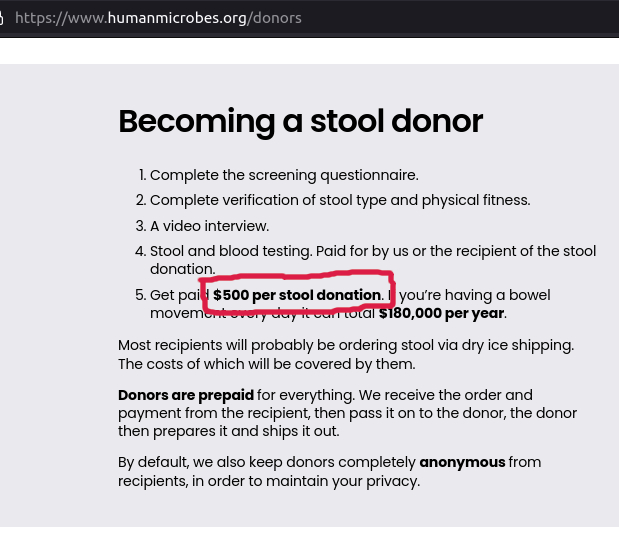The height and width of the screenshot is (547, 619).
Task: Click the "Becoming a stool donor" heading
Action: click(300, 121)
